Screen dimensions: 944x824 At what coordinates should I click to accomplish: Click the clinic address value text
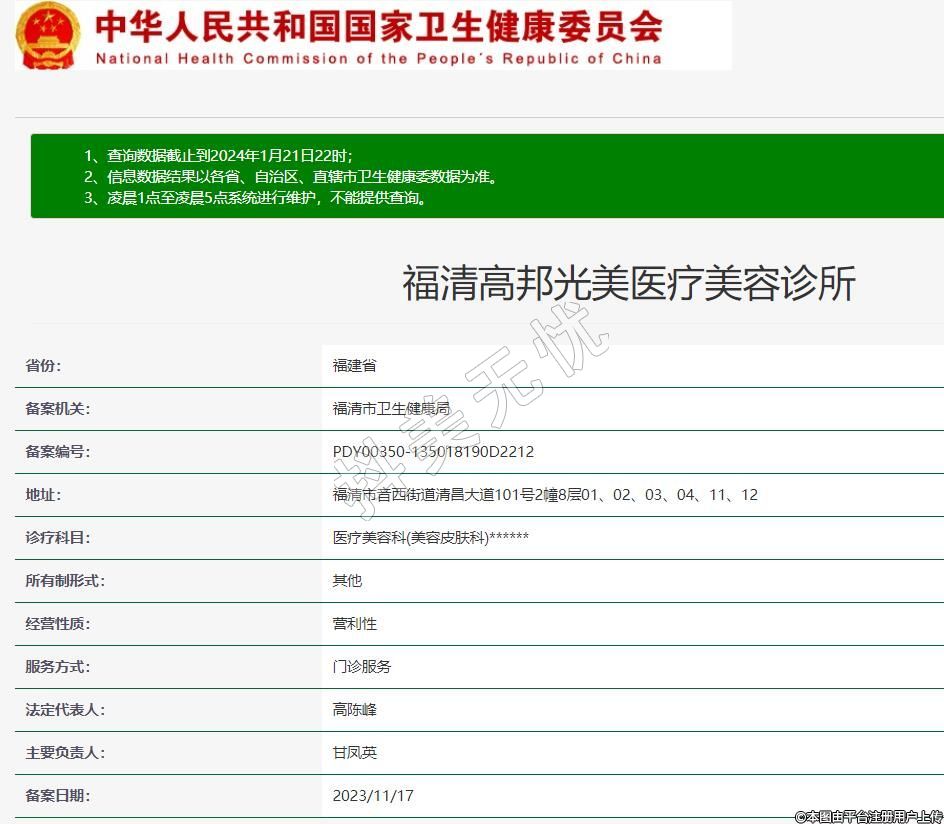[545, 495]
